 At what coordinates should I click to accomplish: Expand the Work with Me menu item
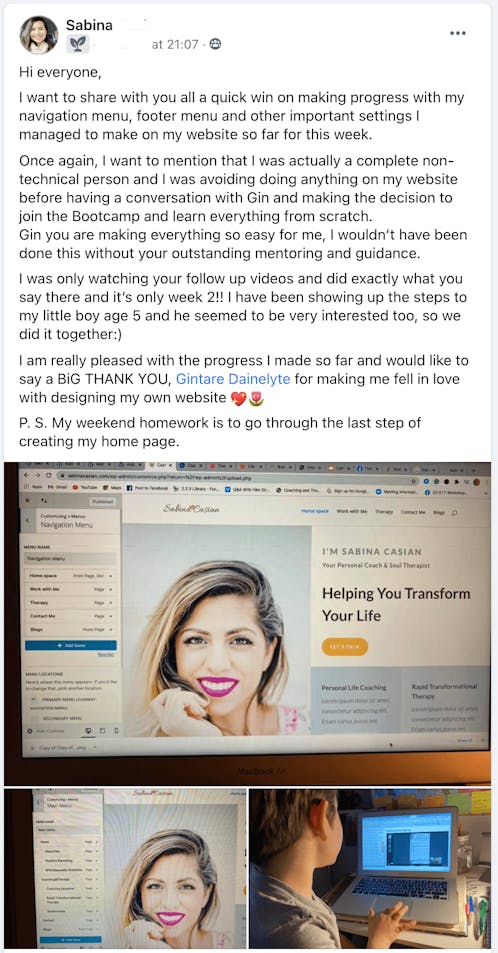[71, 589]
